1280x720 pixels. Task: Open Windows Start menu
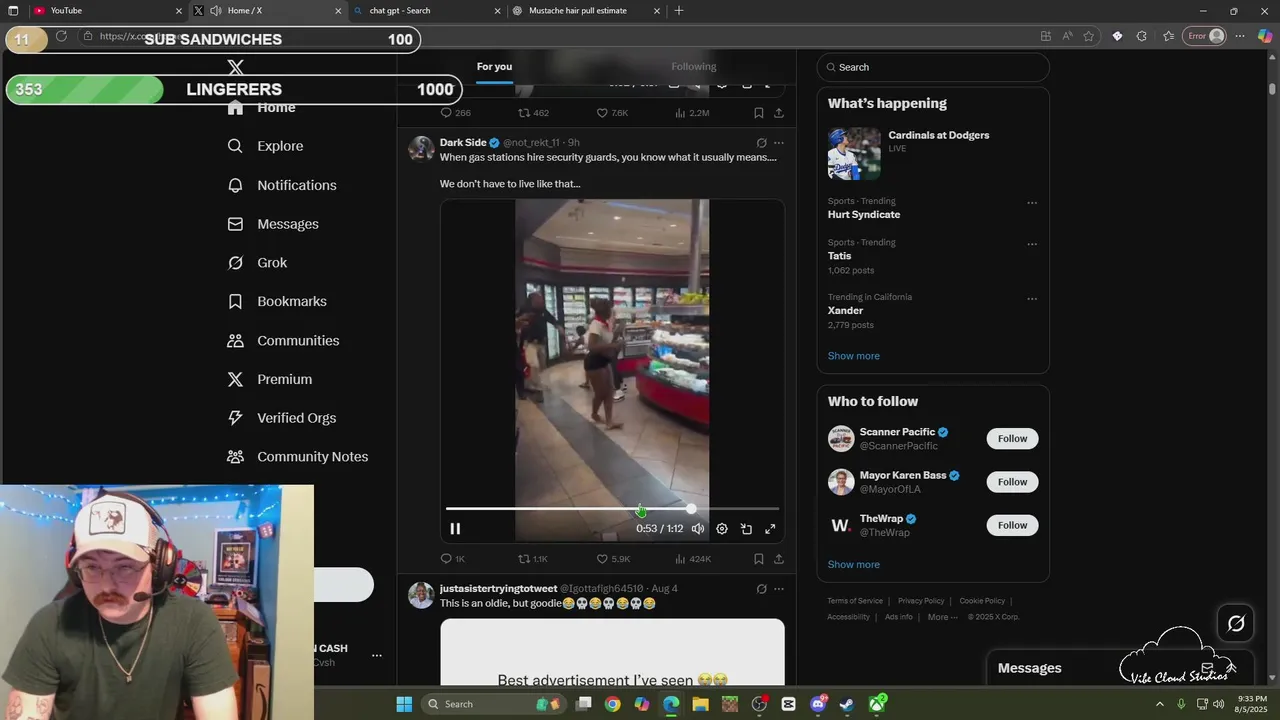click(x=404, y=704)
